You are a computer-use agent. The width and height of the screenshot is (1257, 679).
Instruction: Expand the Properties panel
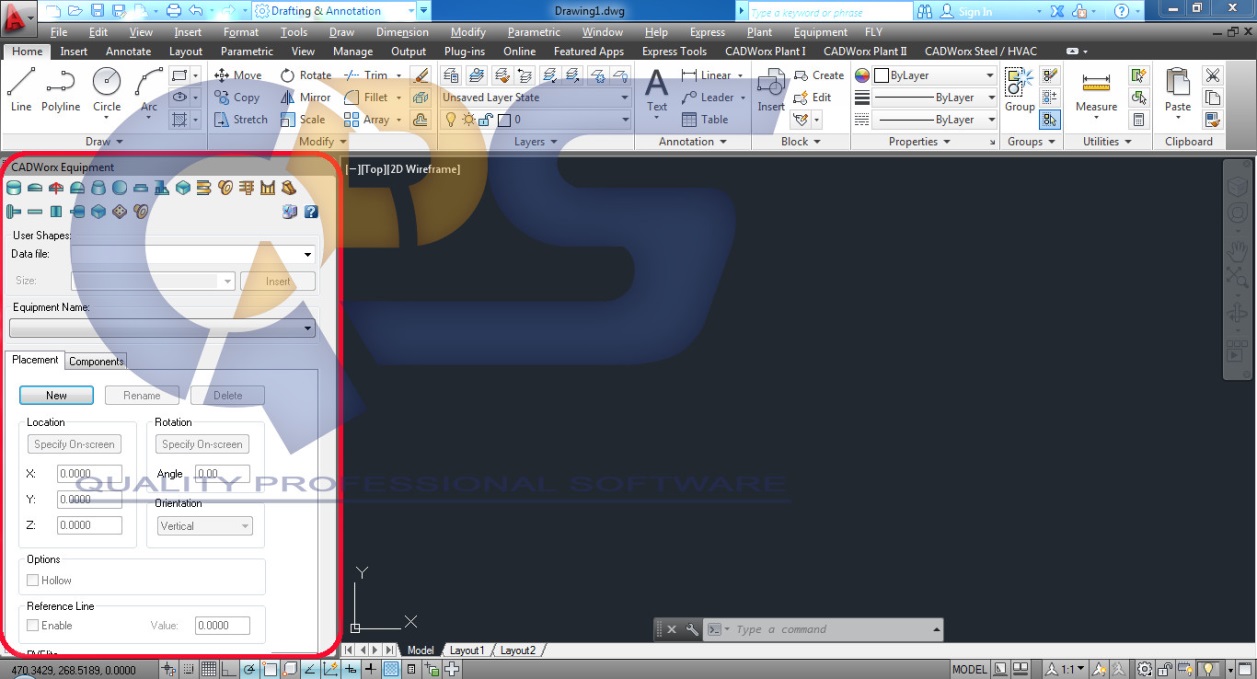point(920,141)
